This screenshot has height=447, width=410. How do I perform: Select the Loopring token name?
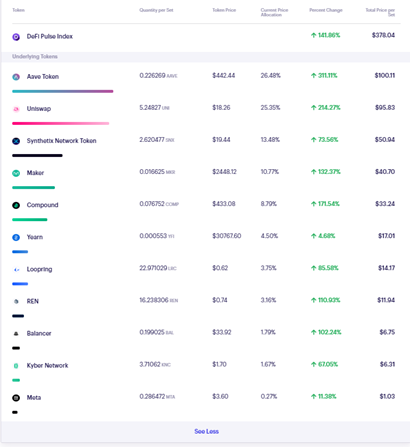(x=39, y=269)
